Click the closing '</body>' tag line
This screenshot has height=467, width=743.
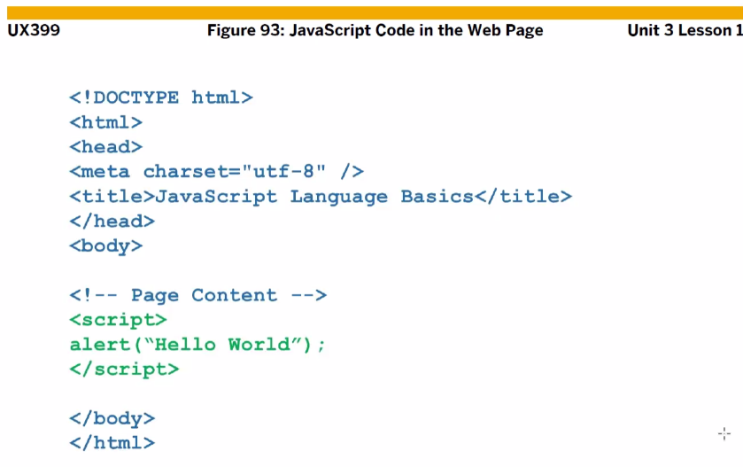(112, 419)
